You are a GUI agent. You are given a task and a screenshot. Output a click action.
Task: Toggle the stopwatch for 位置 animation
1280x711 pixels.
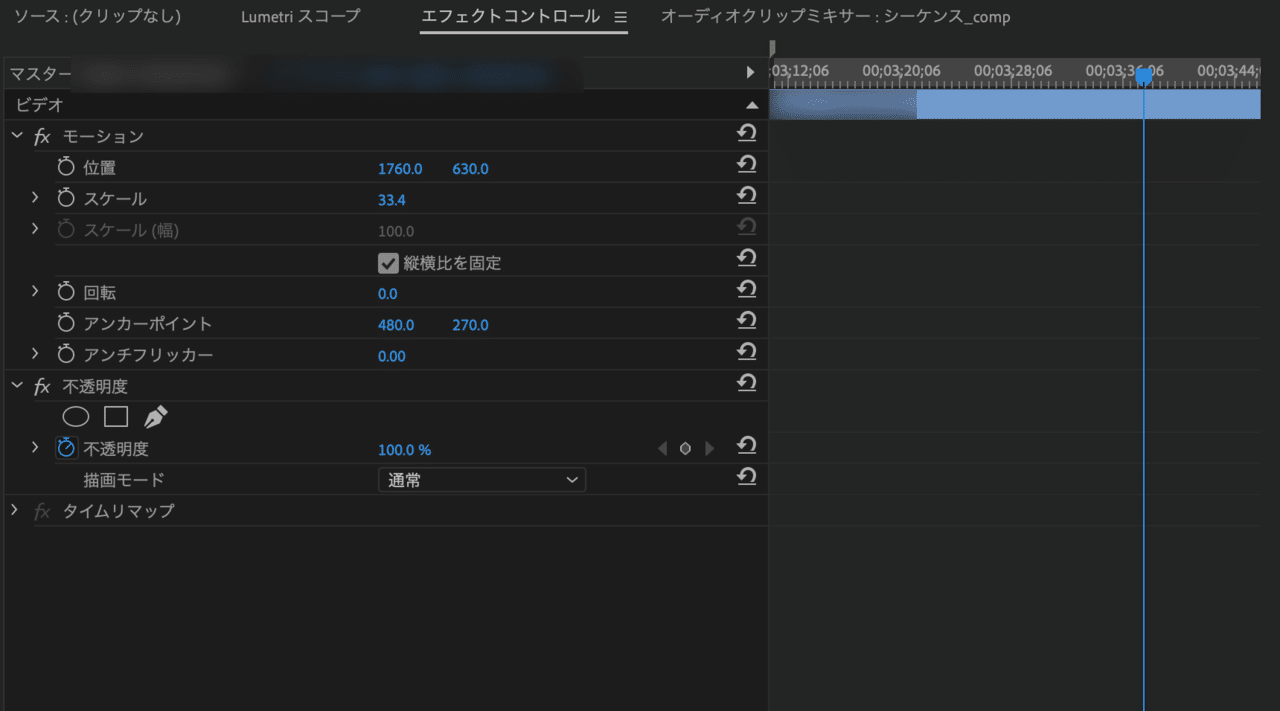click(x=65, y=167)
